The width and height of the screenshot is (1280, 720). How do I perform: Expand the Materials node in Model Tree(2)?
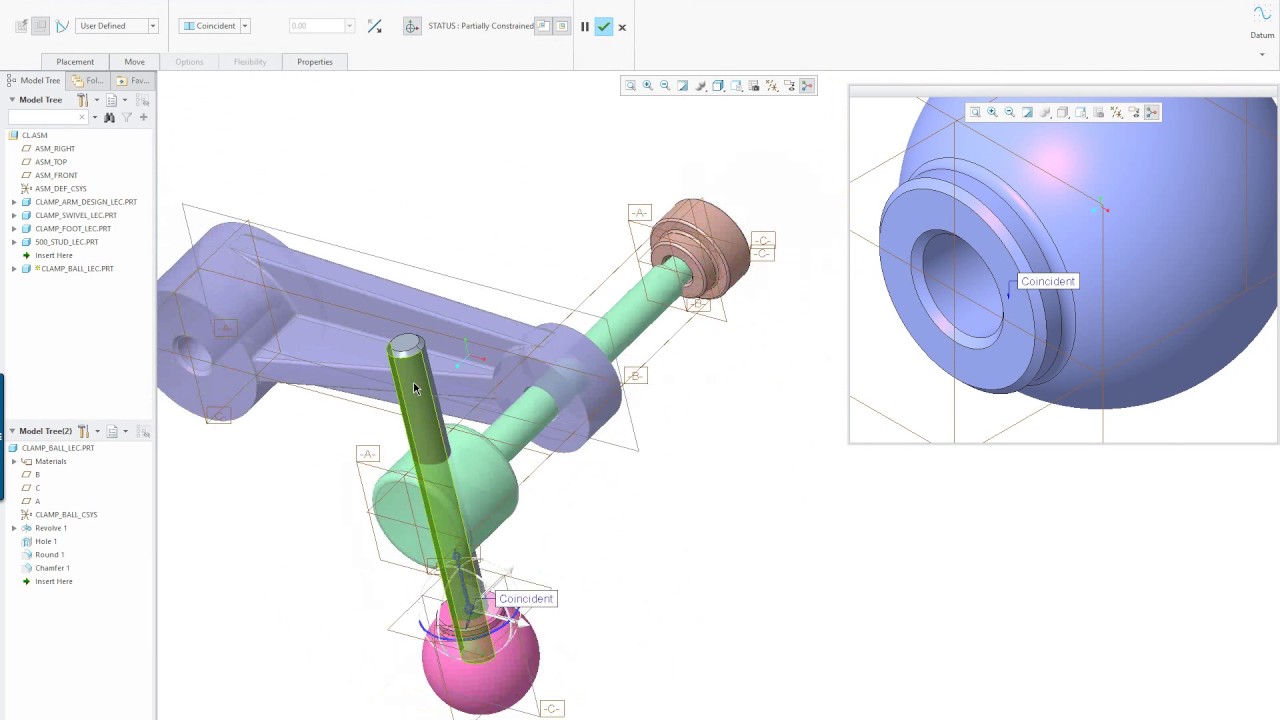pyautogui.click(x=14, y=461)
